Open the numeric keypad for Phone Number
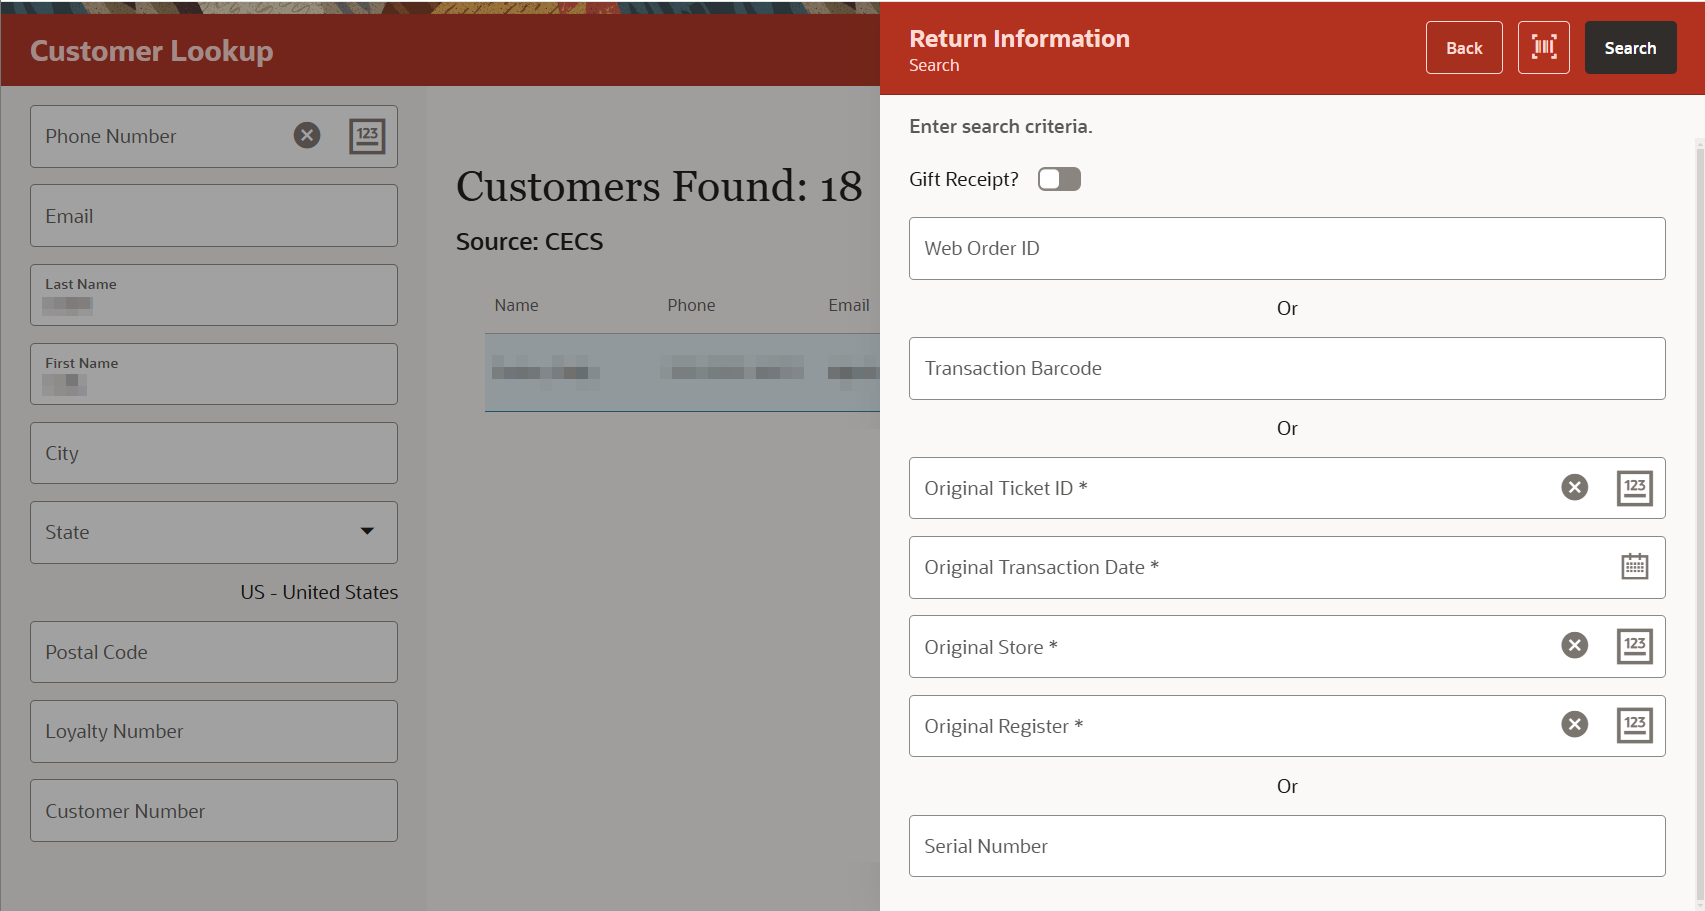The height and width of the screenshot is (911, 1705). (367, 136)
